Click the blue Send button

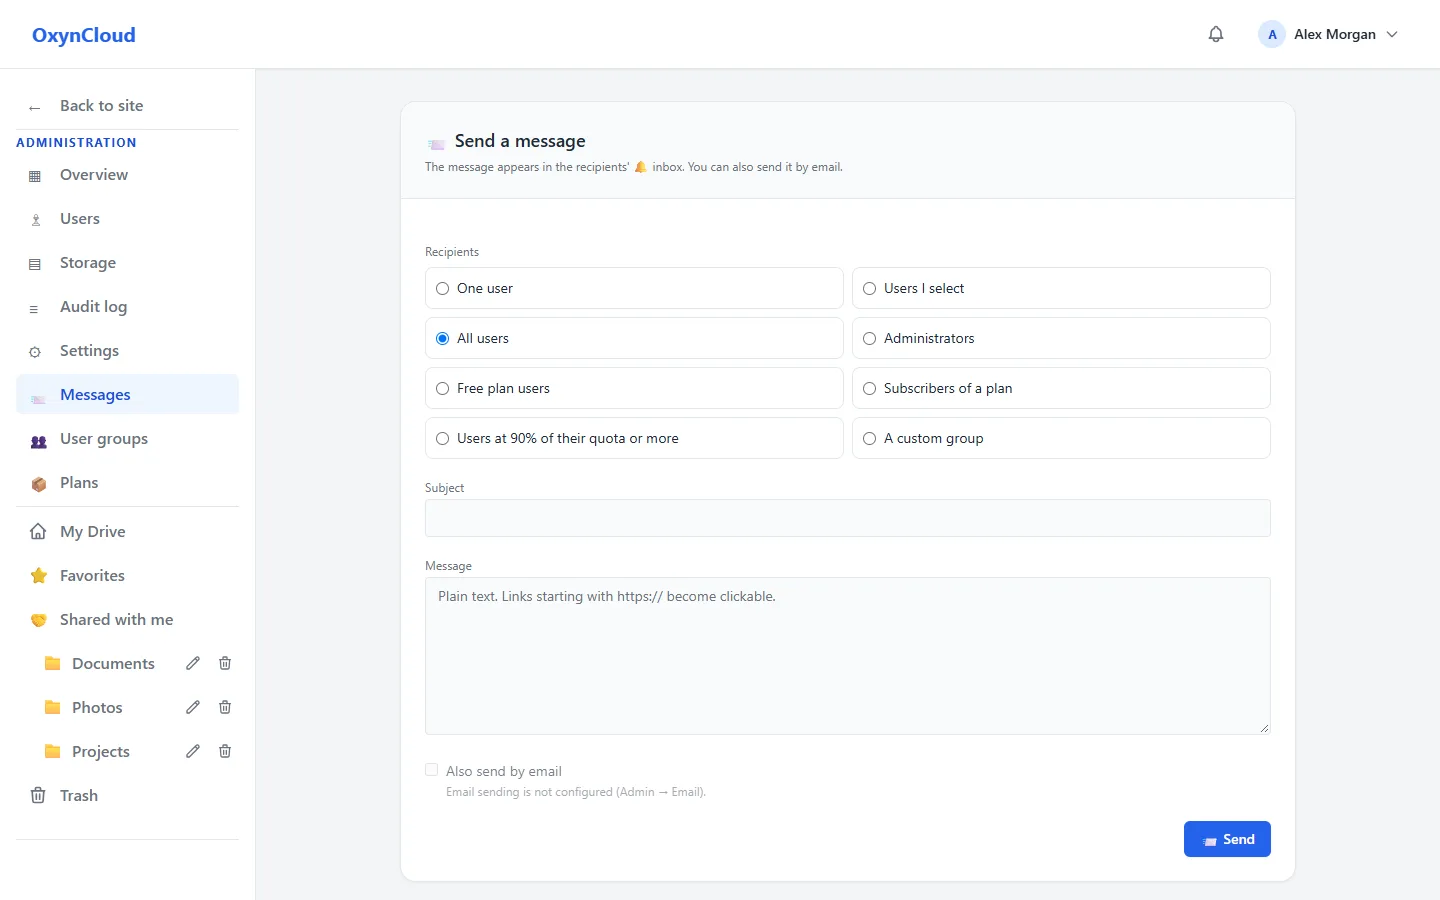click(x=1227, y=839)
